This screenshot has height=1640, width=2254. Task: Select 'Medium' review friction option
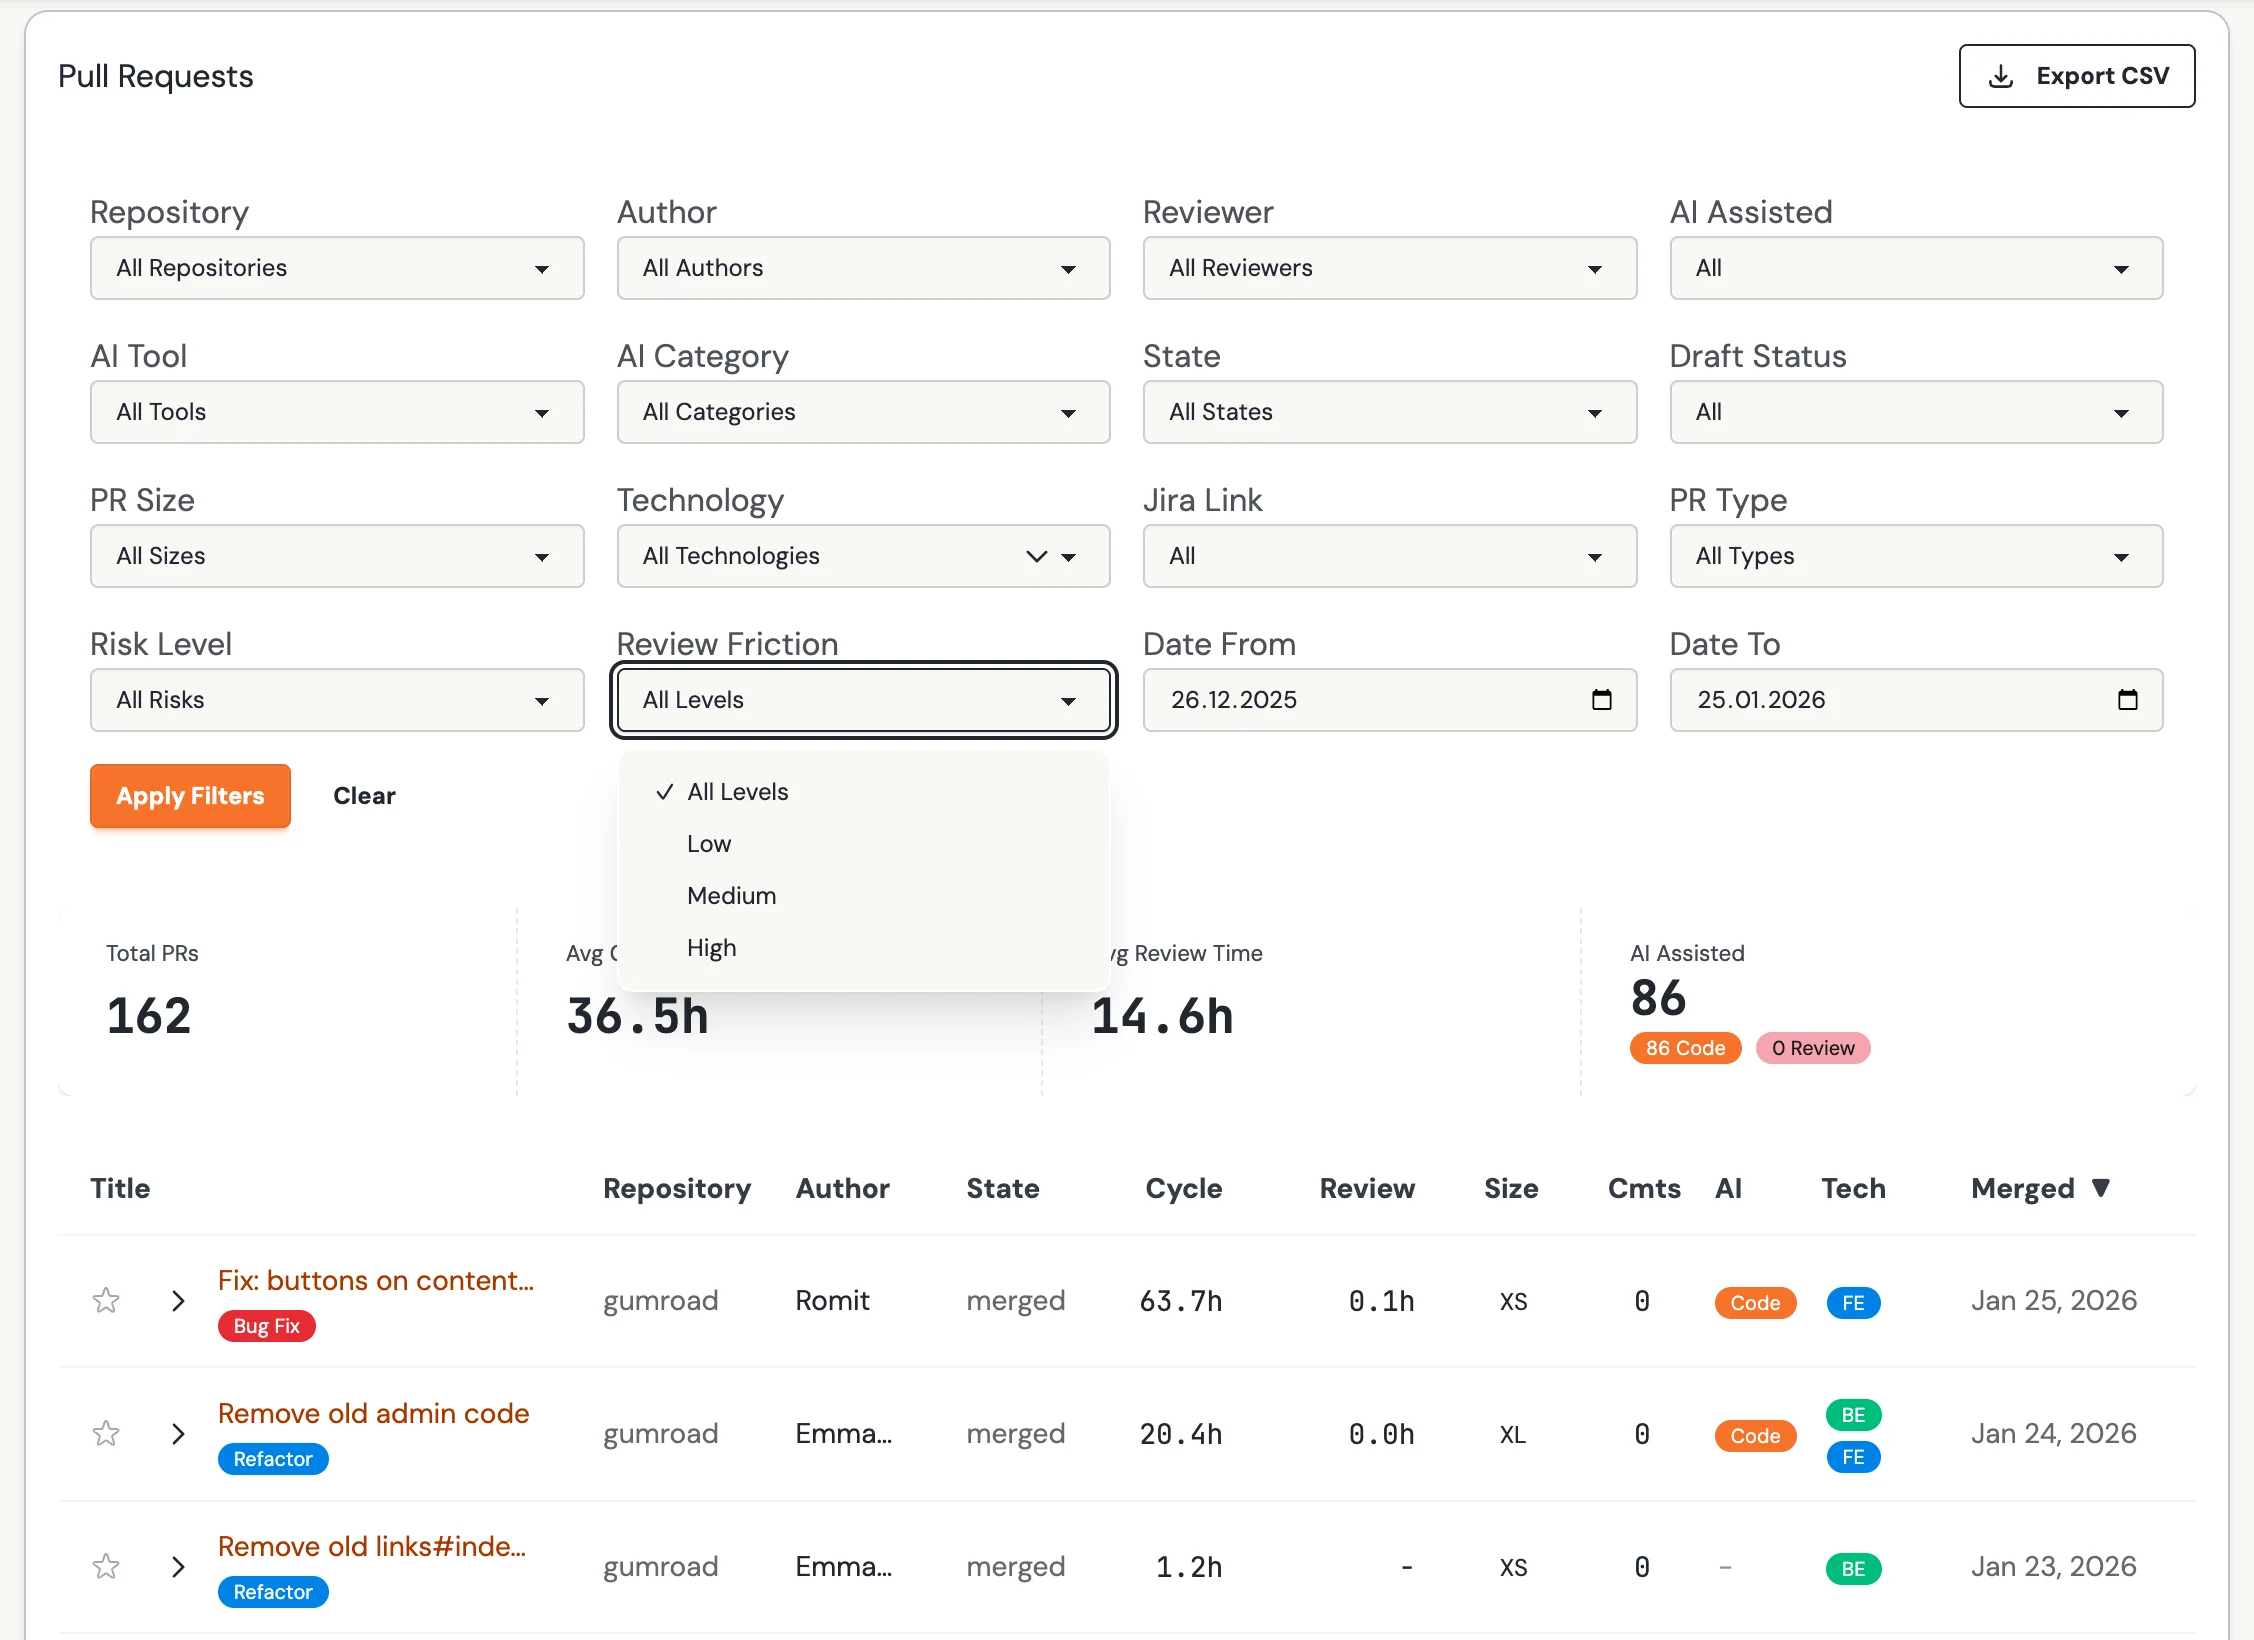click(x=863, y=896)
